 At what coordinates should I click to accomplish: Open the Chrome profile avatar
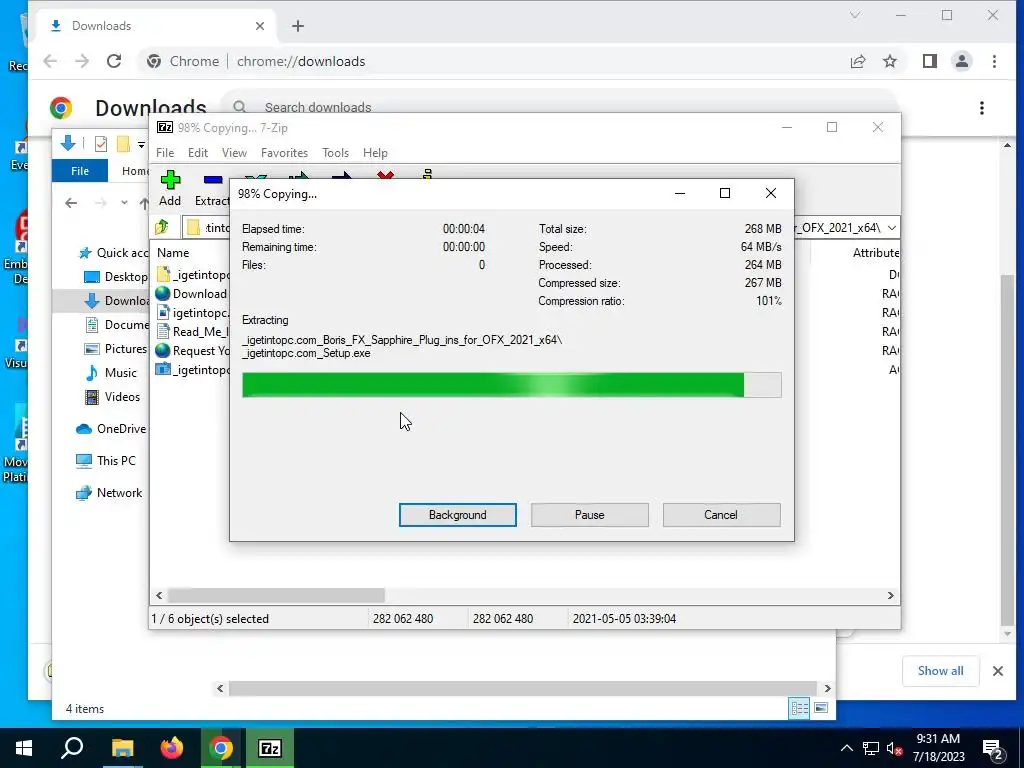tap(962, 61)
